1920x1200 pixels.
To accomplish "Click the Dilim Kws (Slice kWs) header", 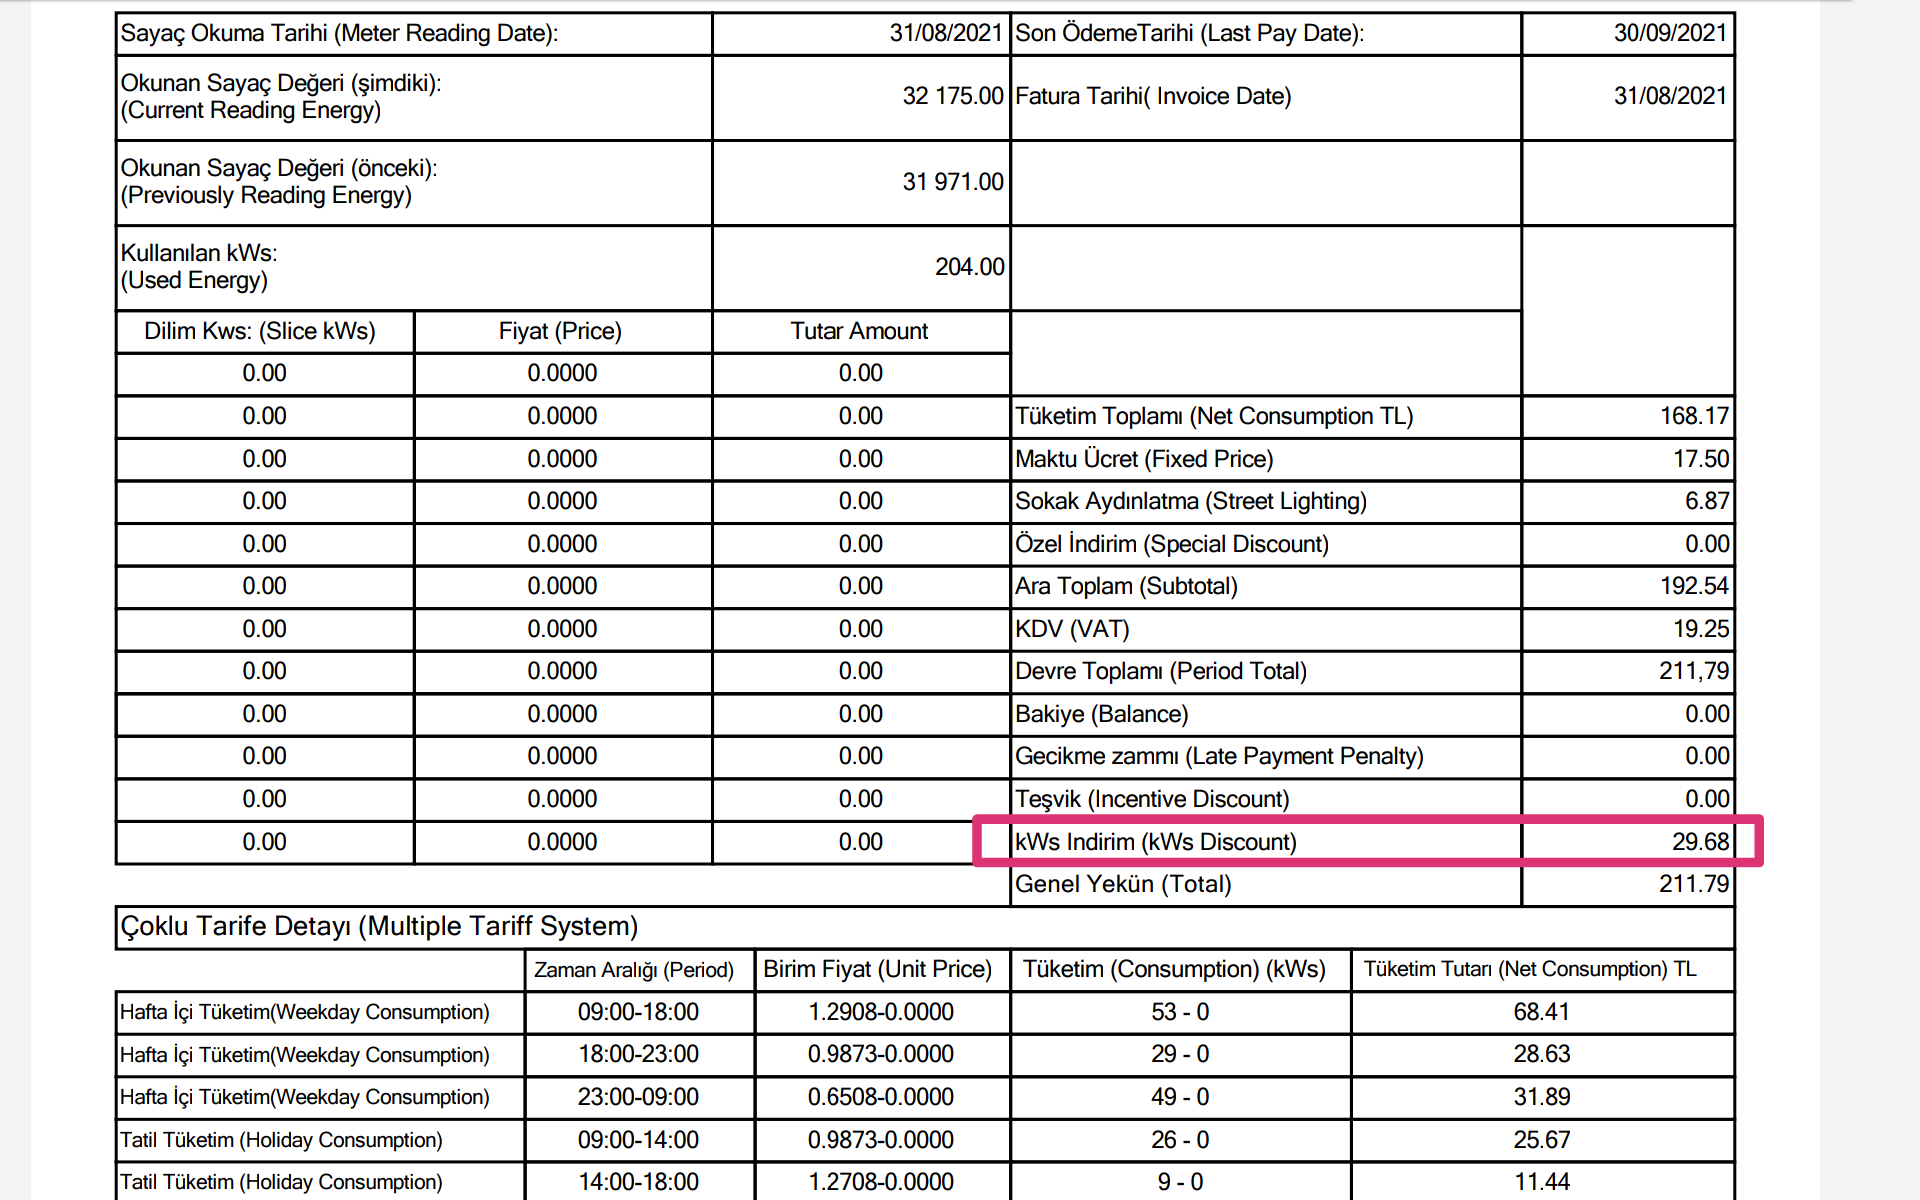I will [x=260, y=331].
